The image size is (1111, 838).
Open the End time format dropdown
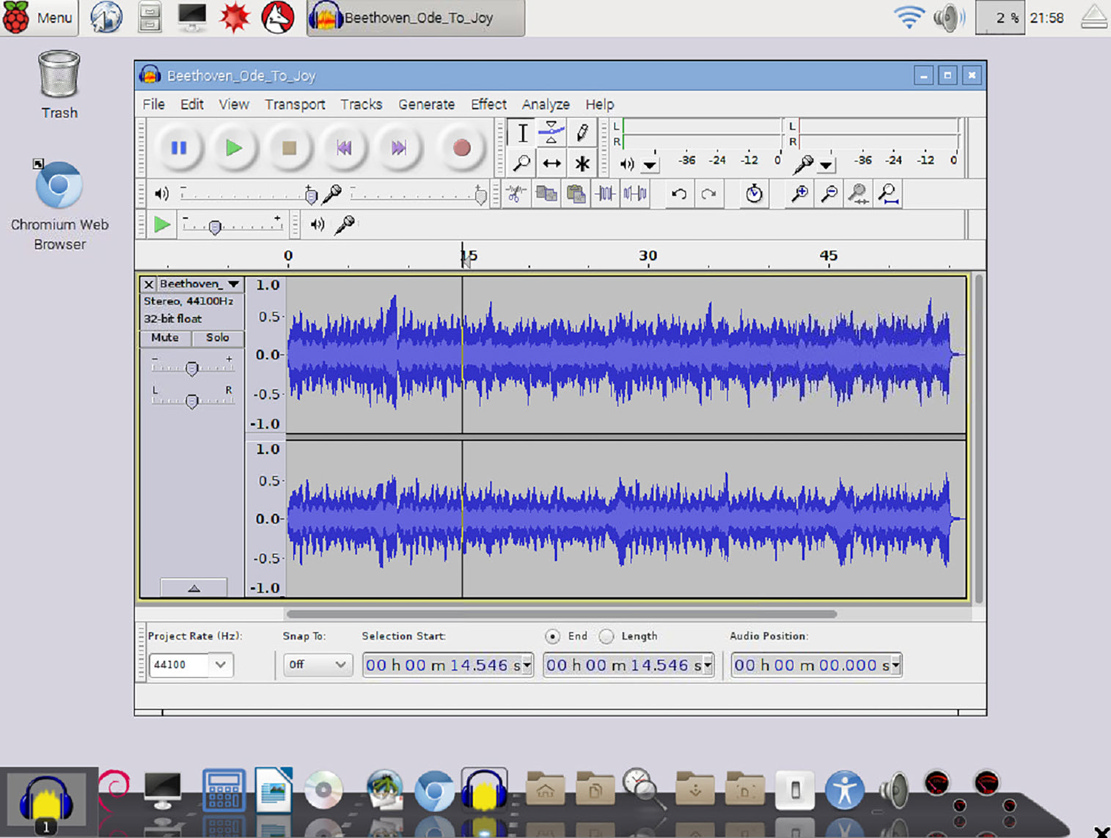(x=708, y=665)
